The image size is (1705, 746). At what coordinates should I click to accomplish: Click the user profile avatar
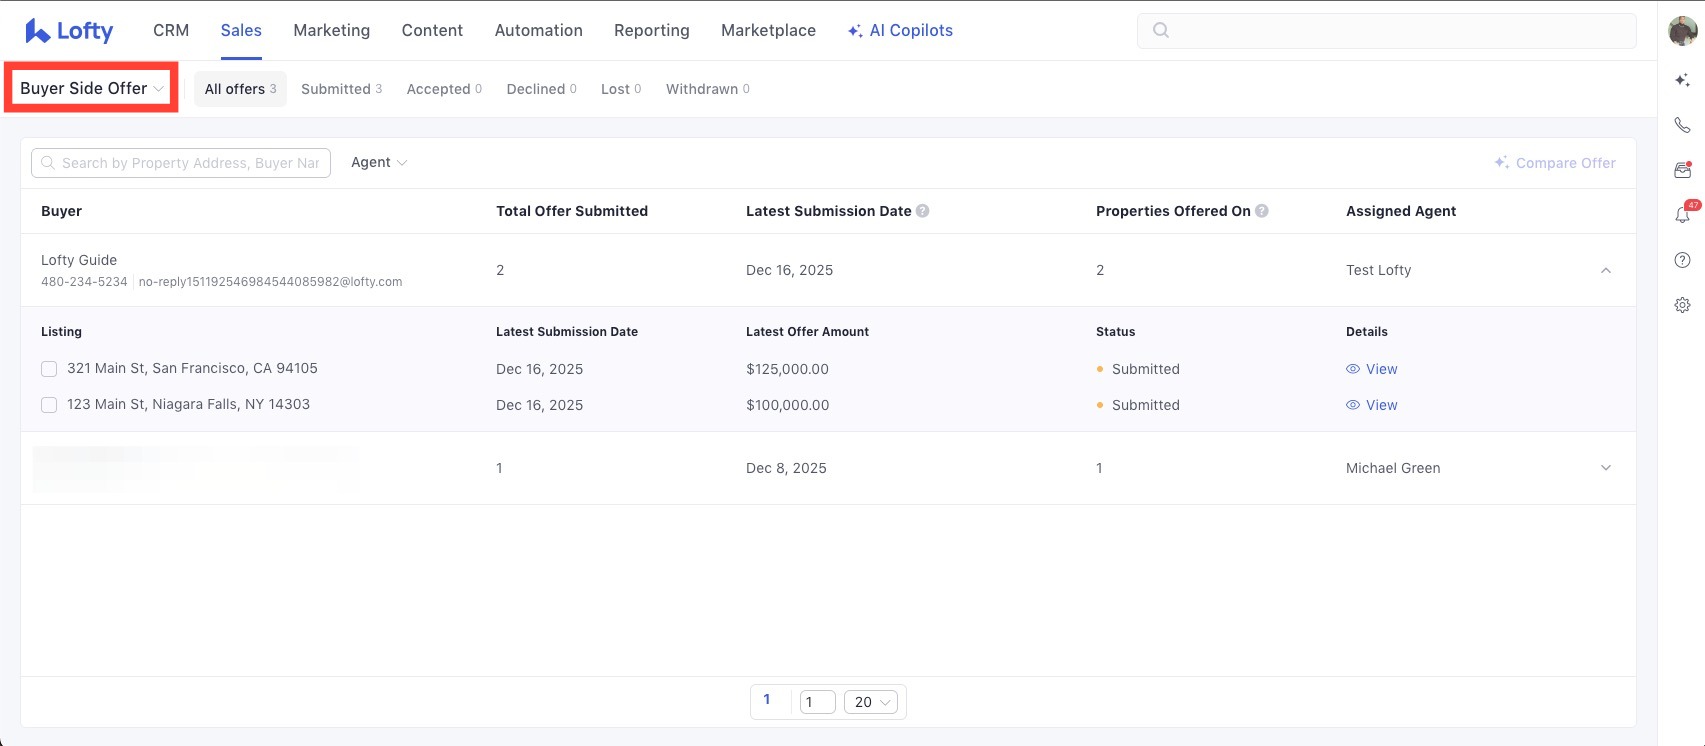pos(1682,31)
